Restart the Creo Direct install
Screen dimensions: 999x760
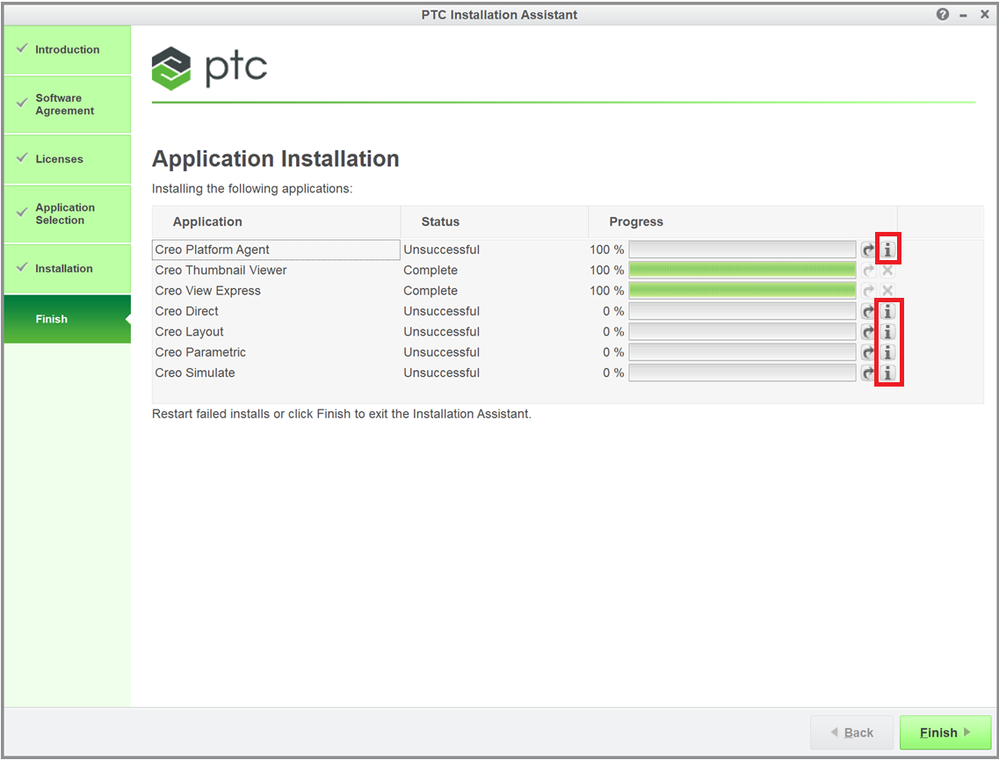point(868,312)
